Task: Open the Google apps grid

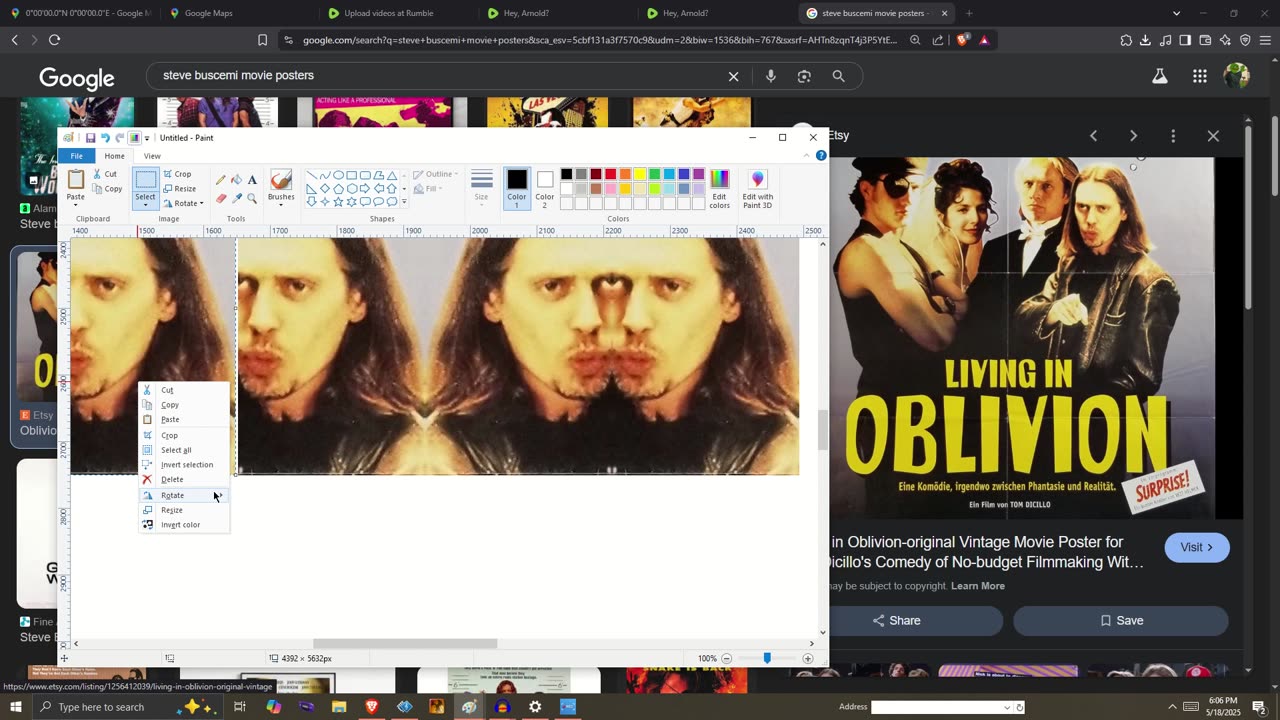Action: 1199,76
